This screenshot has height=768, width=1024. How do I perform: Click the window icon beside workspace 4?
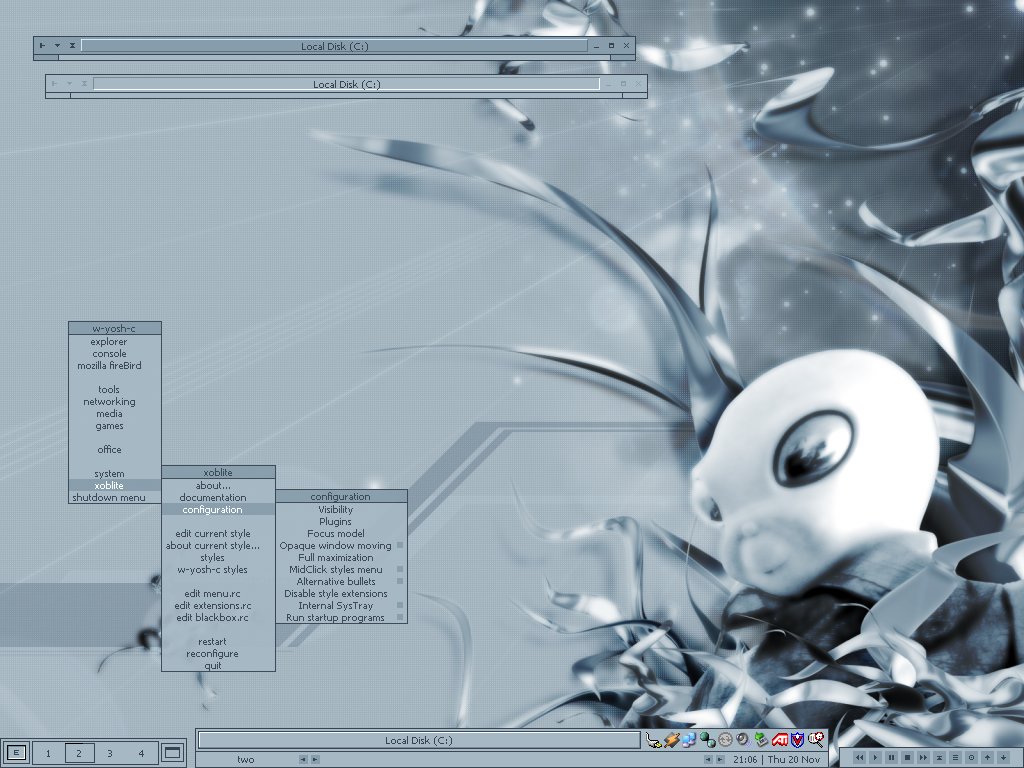pos(172,752)
